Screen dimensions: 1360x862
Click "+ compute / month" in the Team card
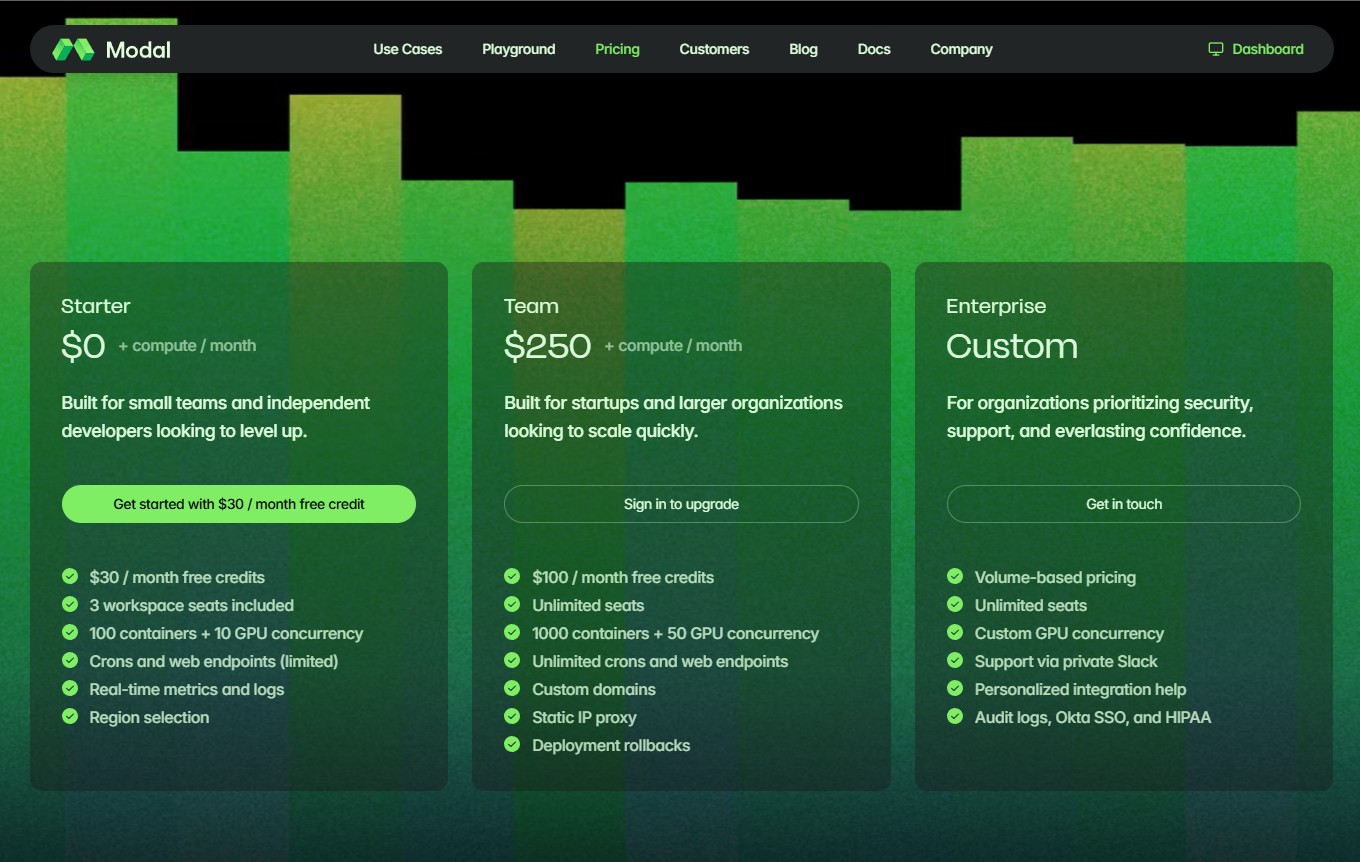[673, 346]
